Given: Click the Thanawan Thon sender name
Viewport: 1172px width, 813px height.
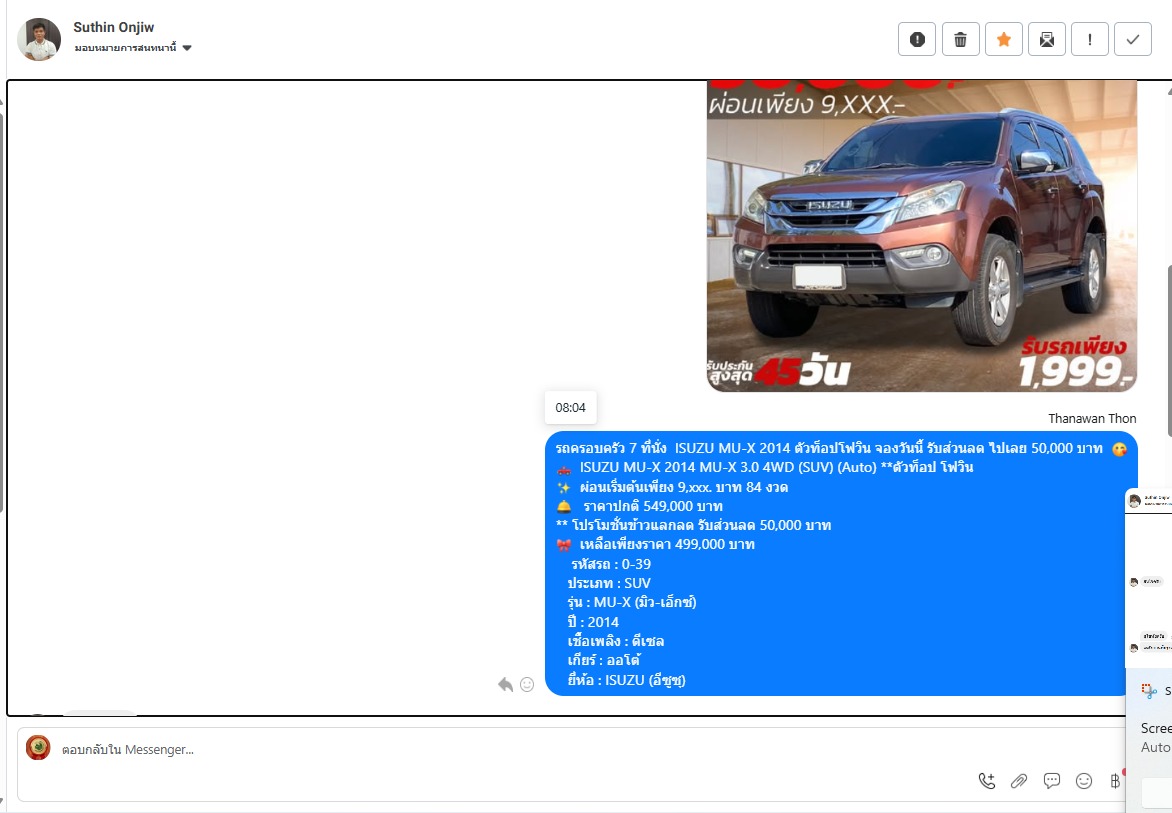Looking at the screenshot, I should (x=1092, y=418).
